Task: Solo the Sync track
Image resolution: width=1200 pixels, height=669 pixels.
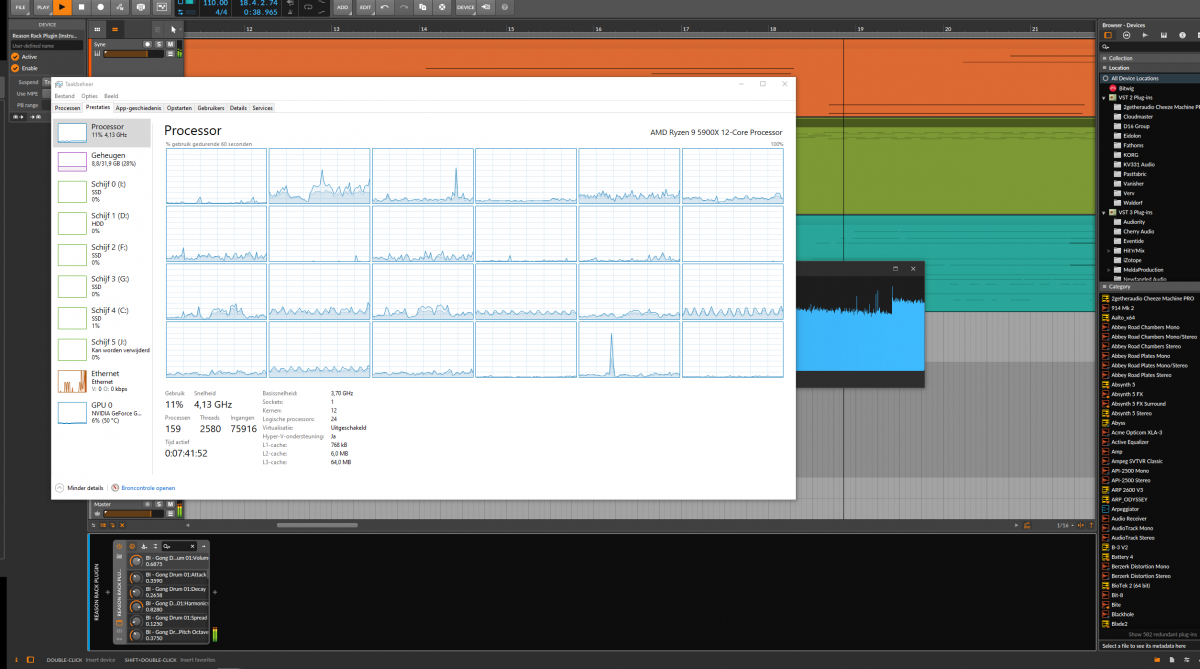Action: tap(158, 44)
